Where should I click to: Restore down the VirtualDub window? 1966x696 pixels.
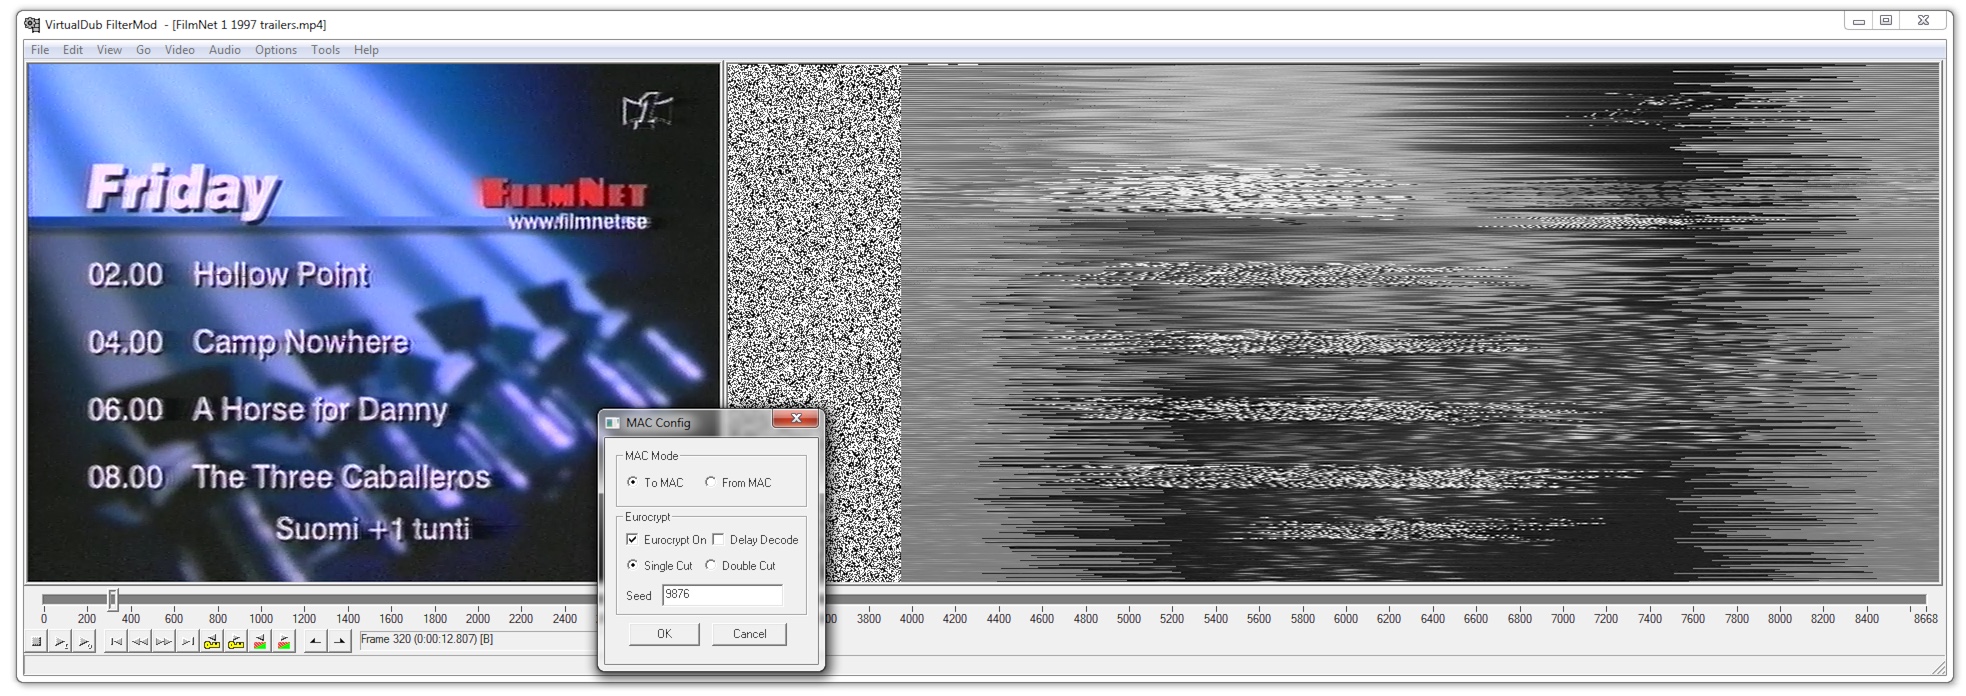click(x=1886, y=21)
